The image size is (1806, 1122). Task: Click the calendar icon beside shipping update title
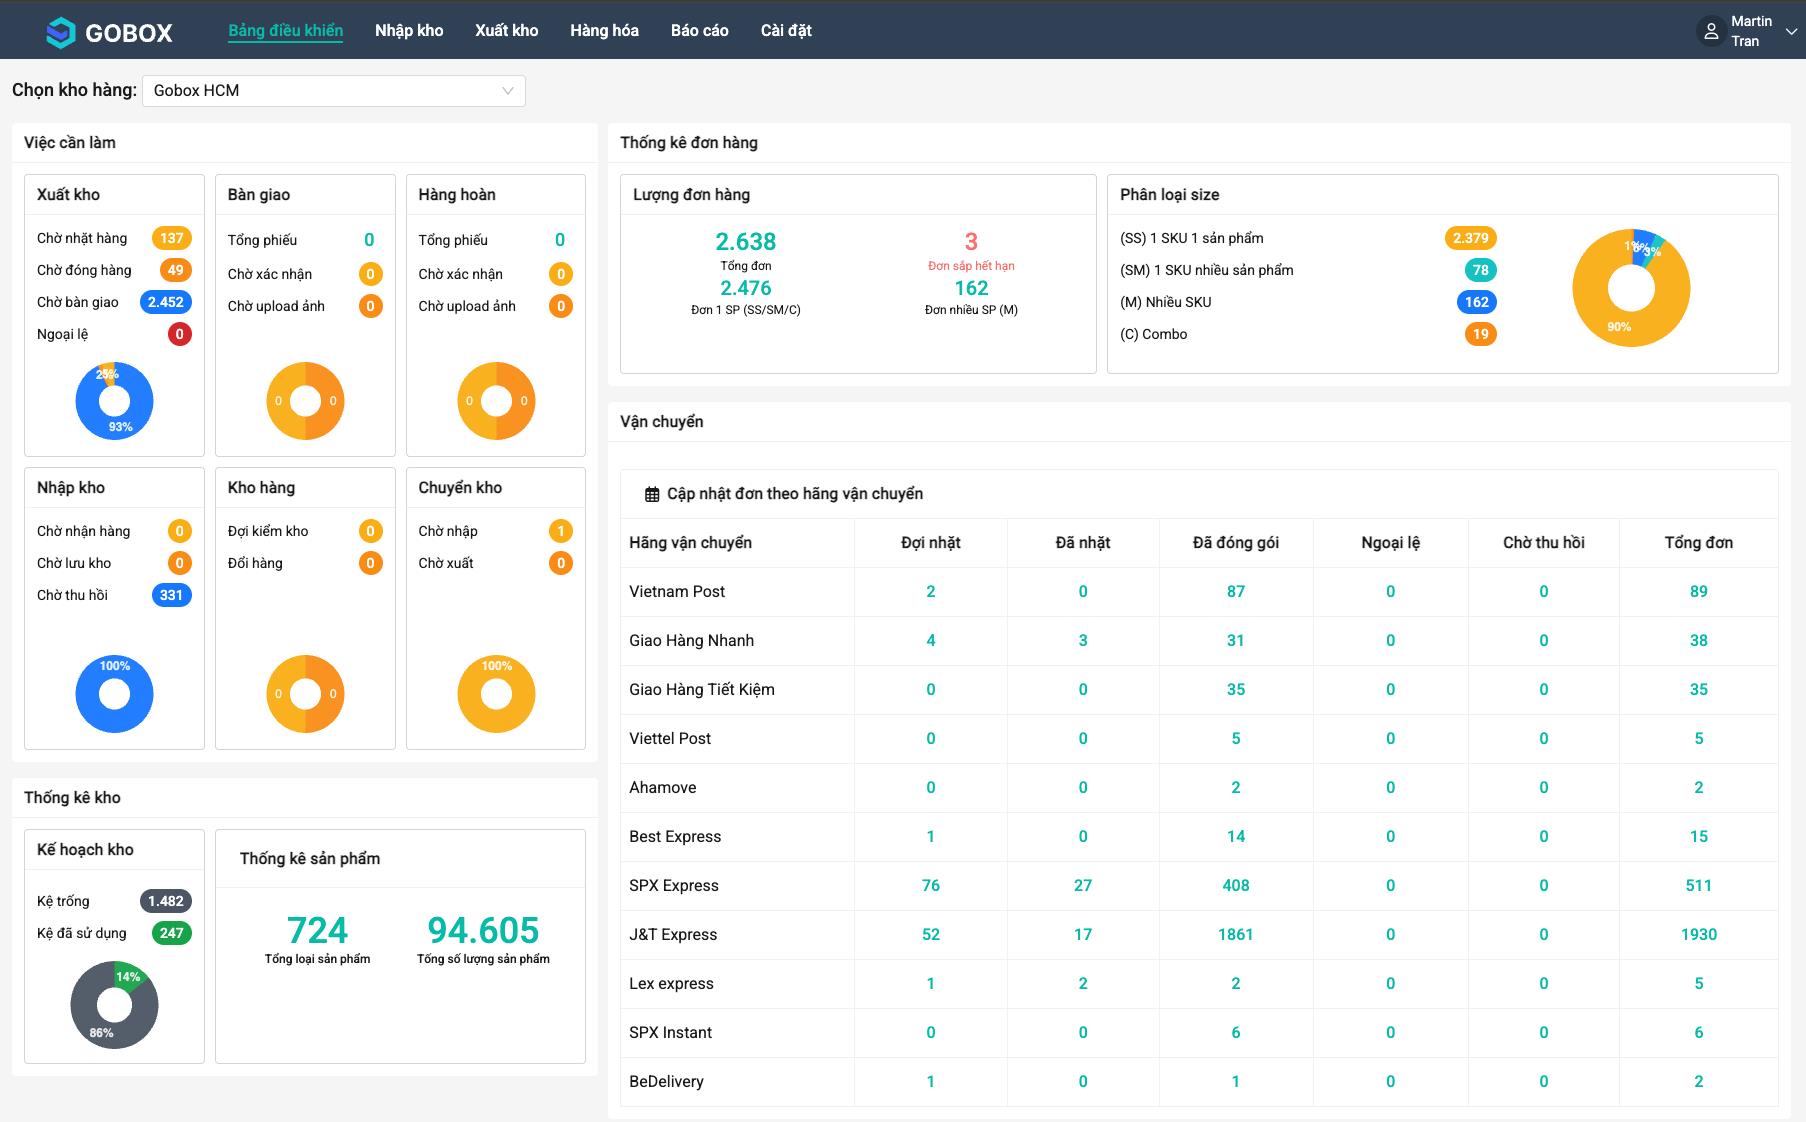tap(652, 494)
